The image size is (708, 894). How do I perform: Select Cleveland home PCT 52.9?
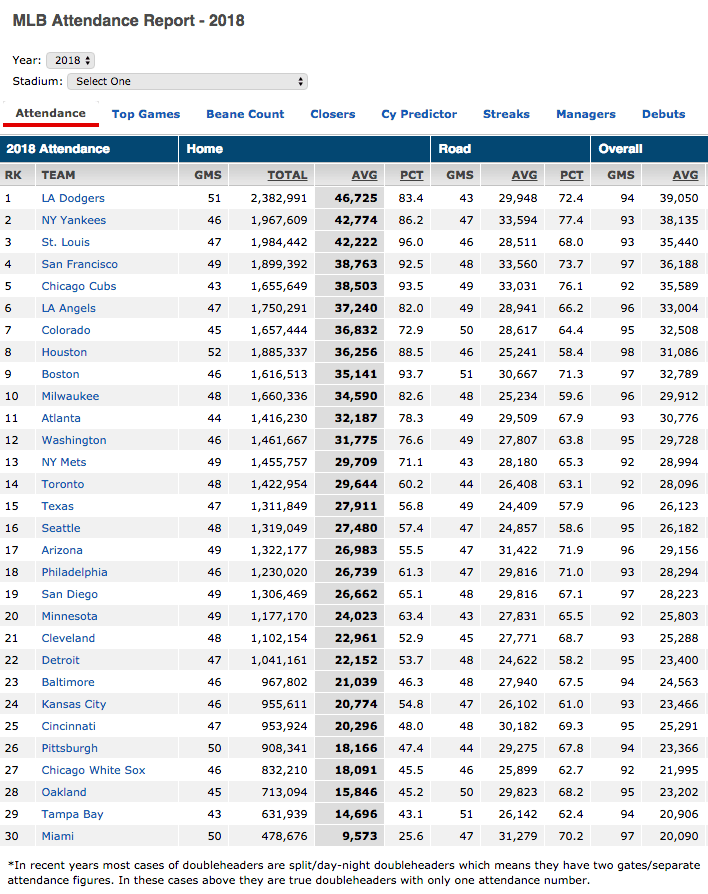point(411,639)
